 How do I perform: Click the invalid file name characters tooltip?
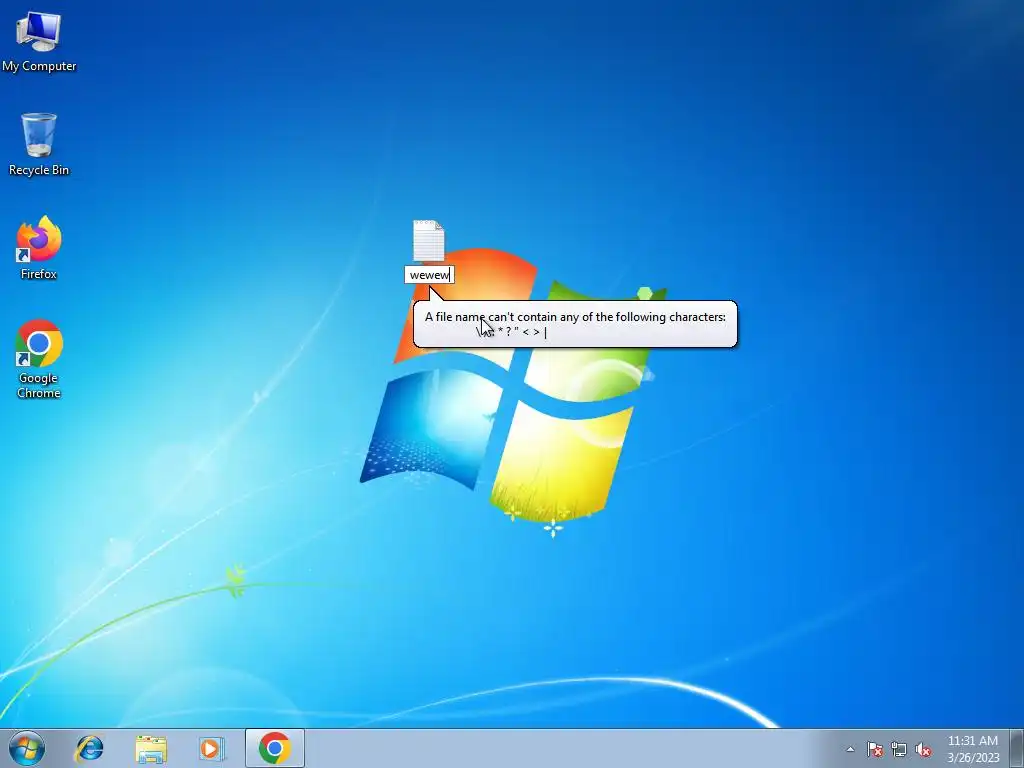(x=575, y=324)
